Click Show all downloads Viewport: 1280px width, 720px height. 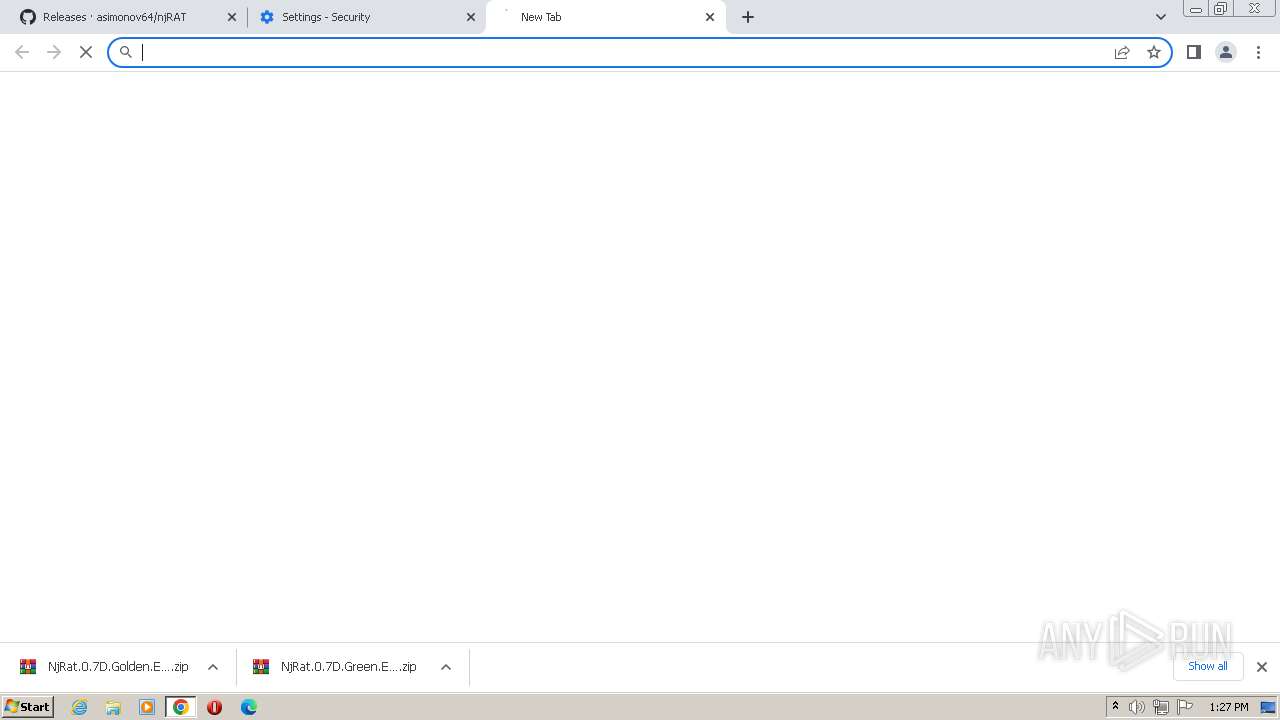pos(1208,666)
